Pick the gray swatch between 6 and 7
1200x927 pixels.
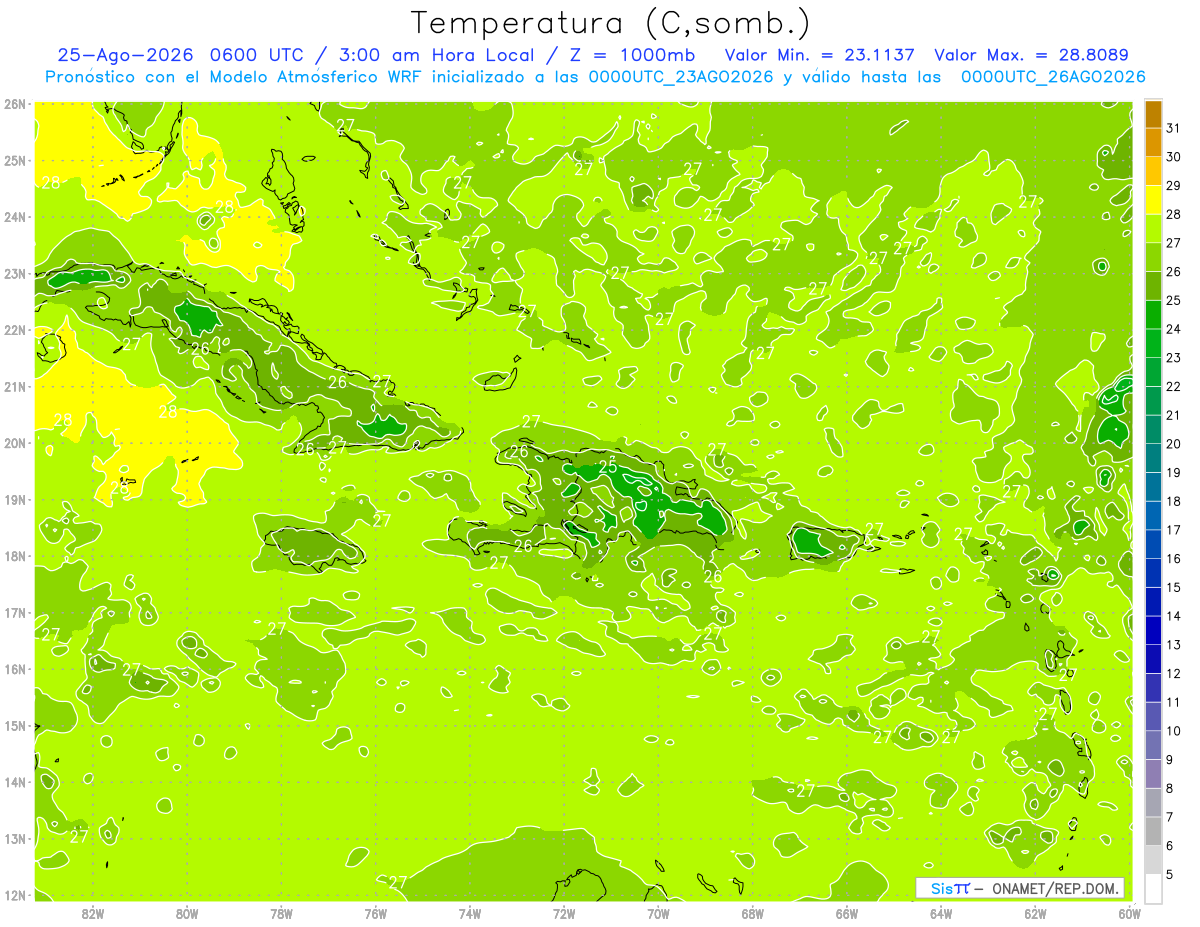pos(1153,830)
